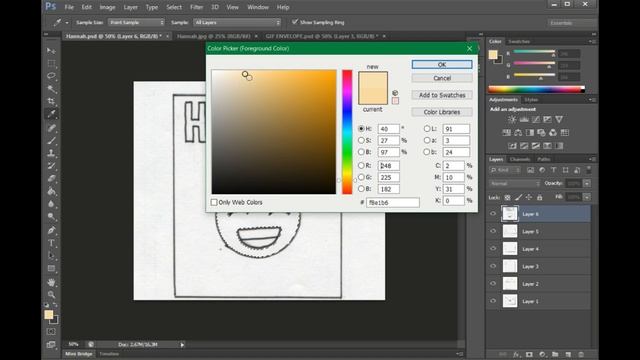640x360 pixels.
Task: Toggle Quick Mask mode icon
Action: (x=51, y=331)
